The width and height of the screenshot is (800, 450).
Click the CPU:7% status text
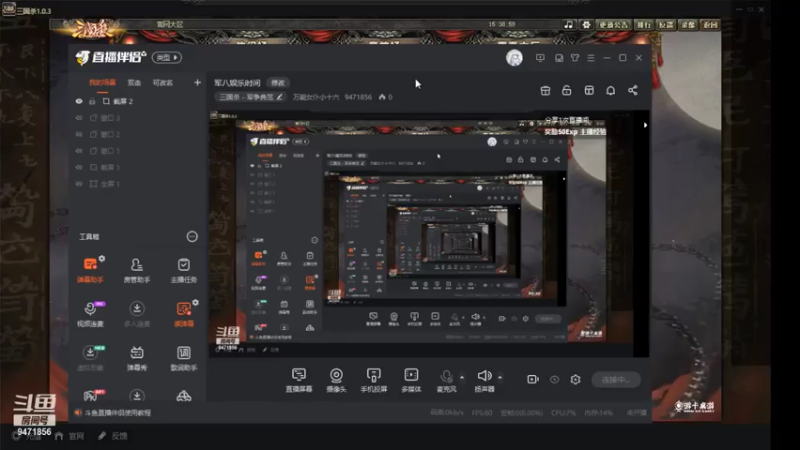point(564,413)
